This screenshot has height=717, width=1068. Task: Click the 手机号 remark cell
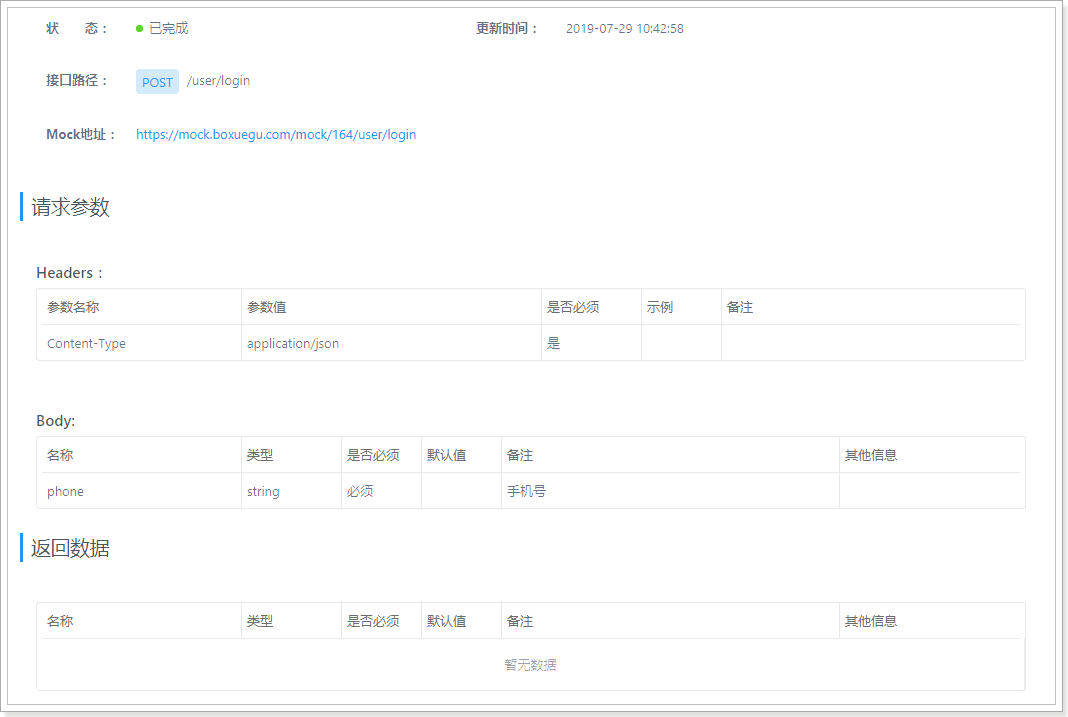coord(670,491)
